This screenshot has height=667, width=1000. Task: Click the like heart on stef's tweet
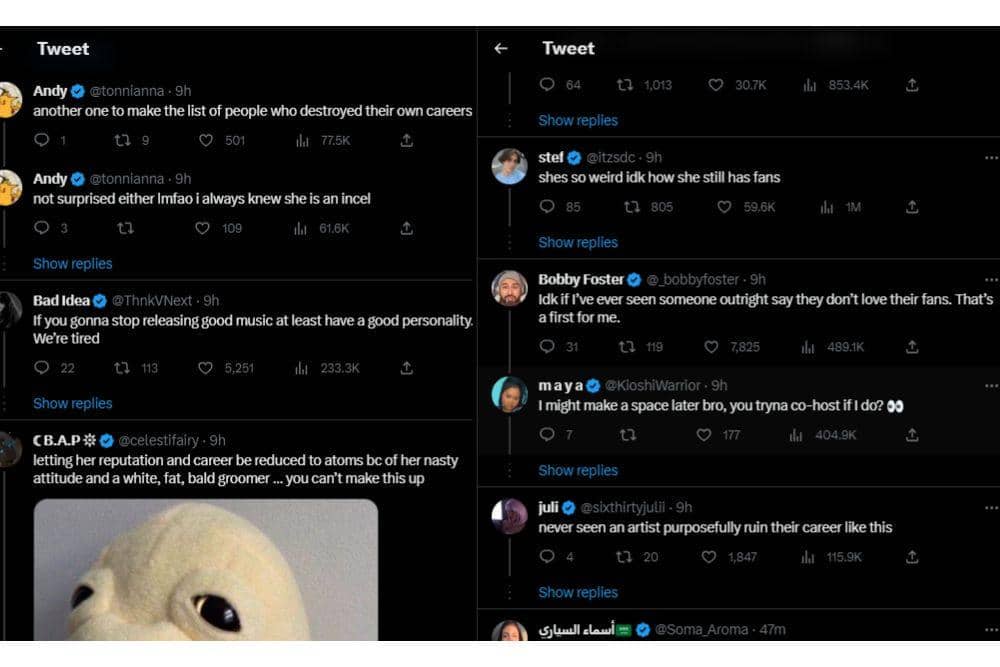[716, 207]
